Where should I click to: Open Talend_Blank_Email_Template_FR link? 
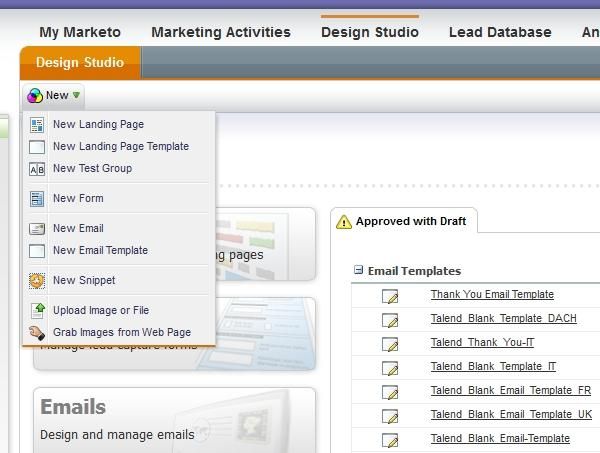pos(511,390)
